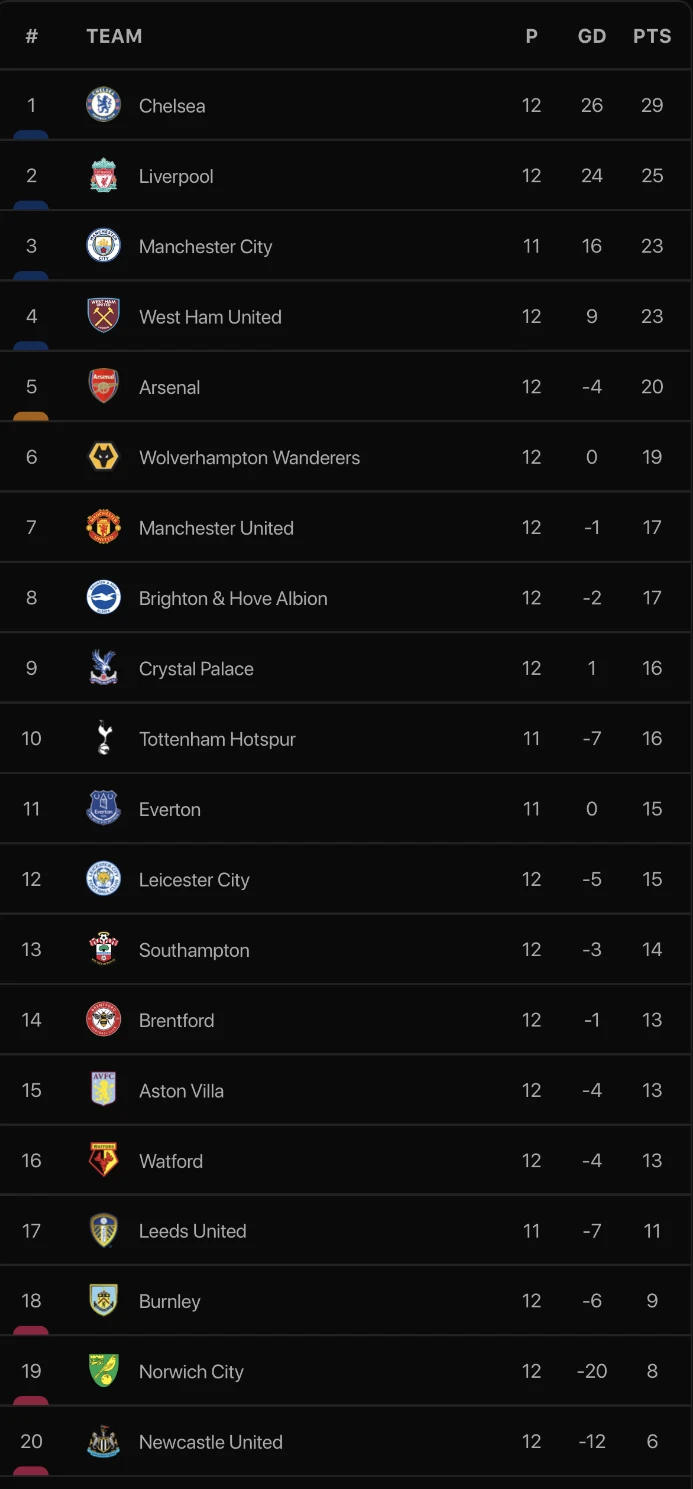Click the P column header
Screen dimensions: 693x1489
coord(532,36)
